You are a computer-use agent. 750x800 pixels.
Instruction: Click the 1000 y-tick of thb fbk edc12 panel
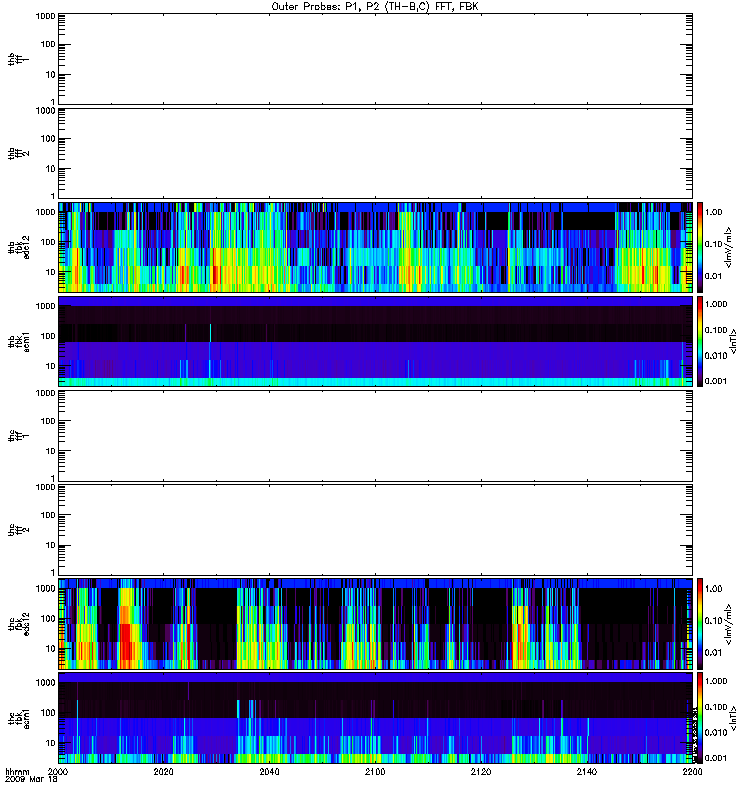coord(45,212)
